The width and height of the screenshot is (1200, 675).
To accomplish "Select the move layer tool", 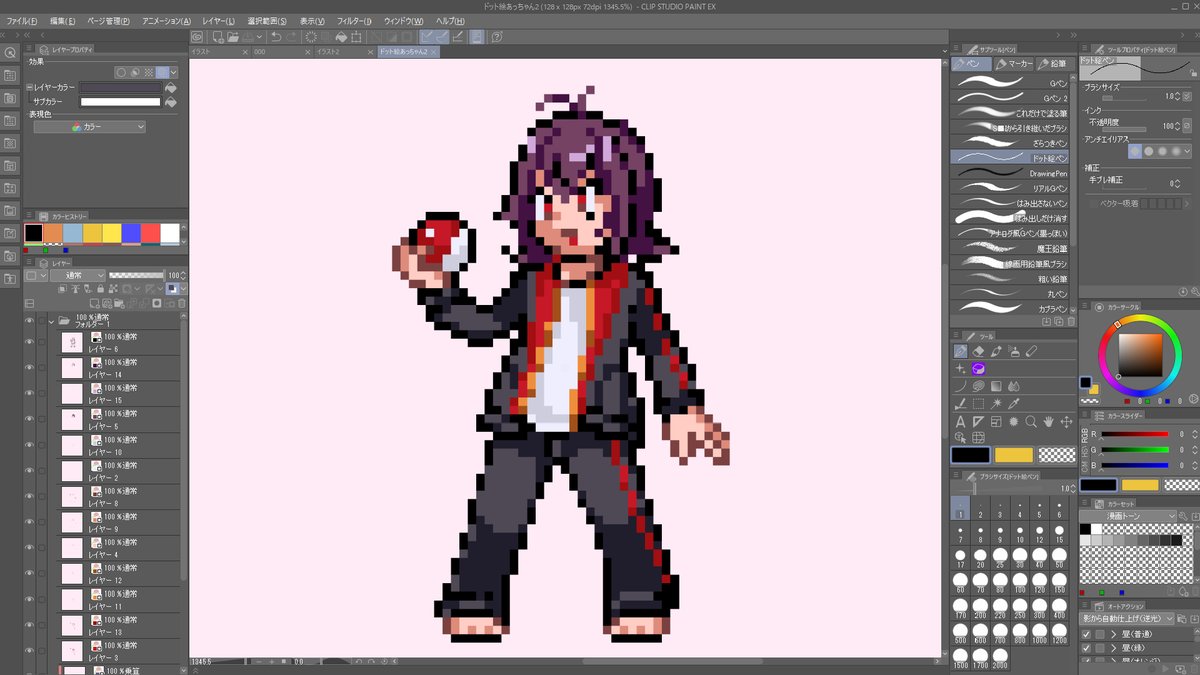I will tap(1066, 421).
